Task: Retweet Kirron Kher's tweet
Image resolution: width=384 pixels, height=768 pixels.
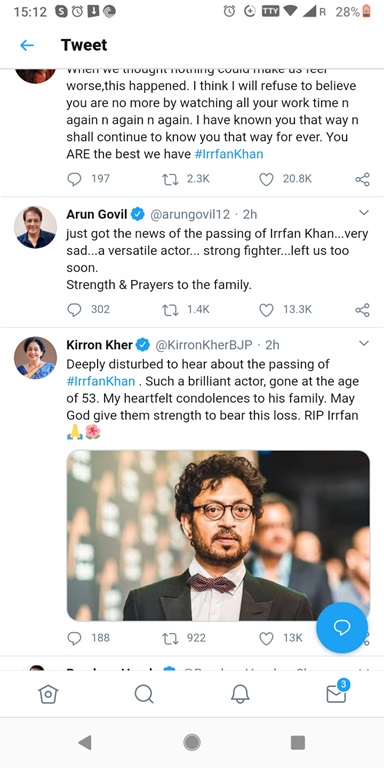Action: [170, 638]
